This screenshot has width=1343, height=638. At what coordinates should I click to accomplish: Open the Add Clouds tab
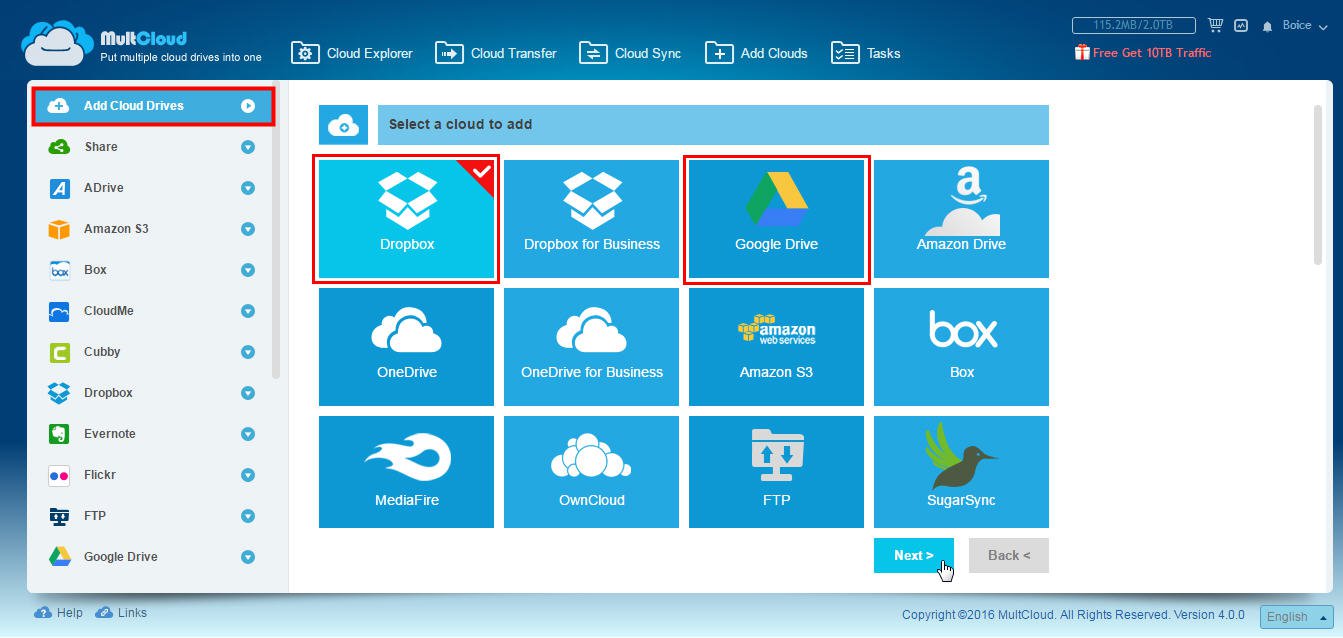pyautogui.click(x=756, y=53)
